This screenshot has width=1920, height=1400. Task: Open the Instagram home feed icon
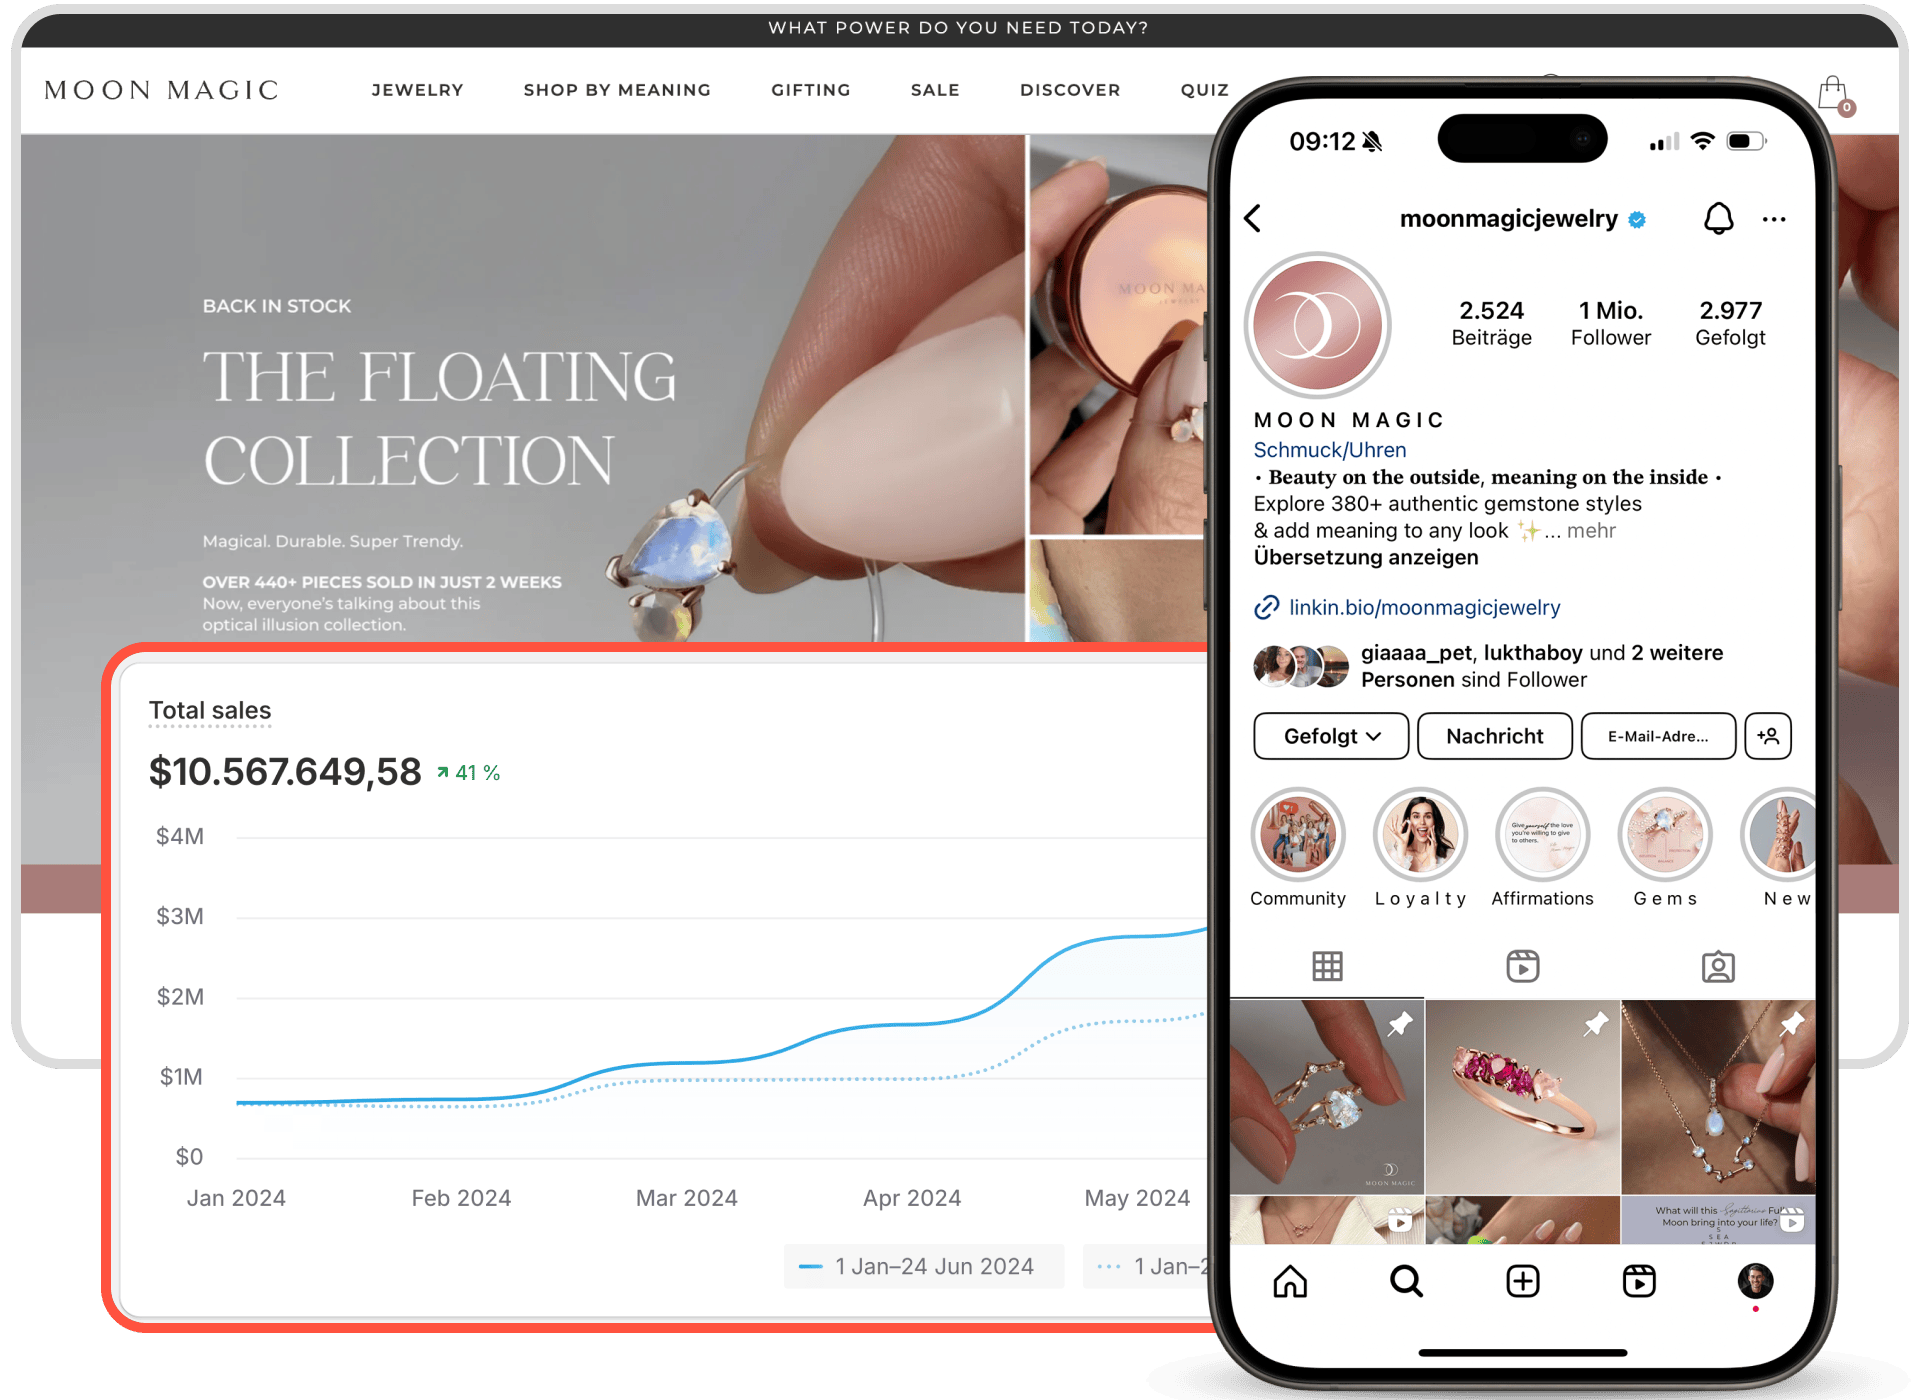(1290, 1281)
